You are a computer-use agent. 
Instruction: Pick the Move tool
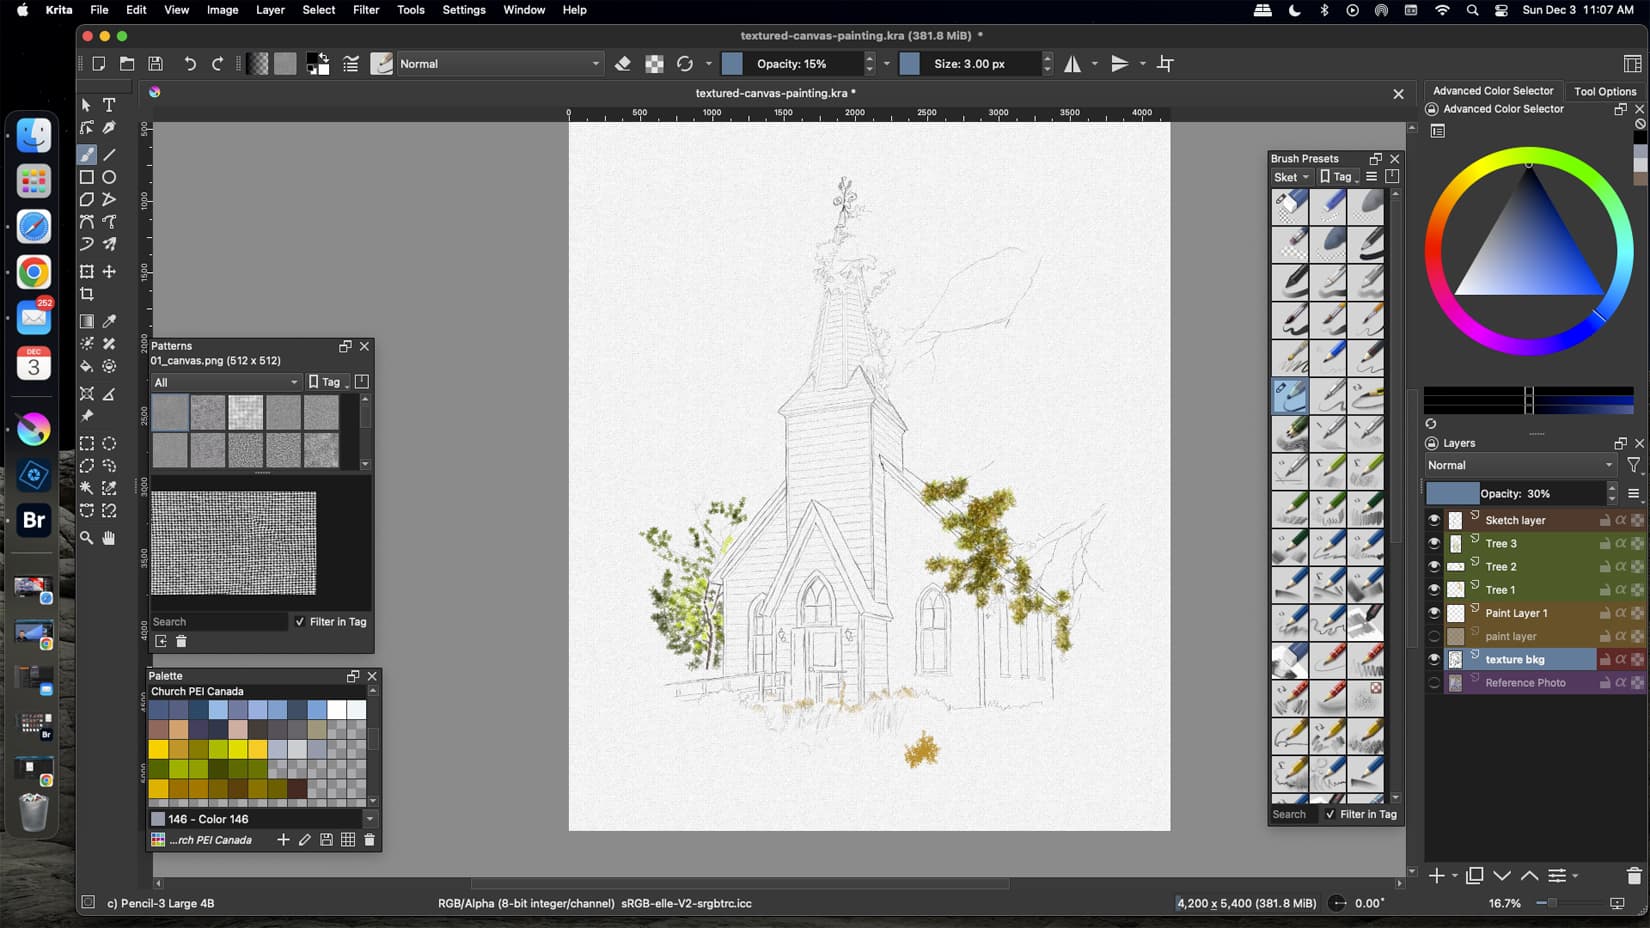[x=109, y=272]
